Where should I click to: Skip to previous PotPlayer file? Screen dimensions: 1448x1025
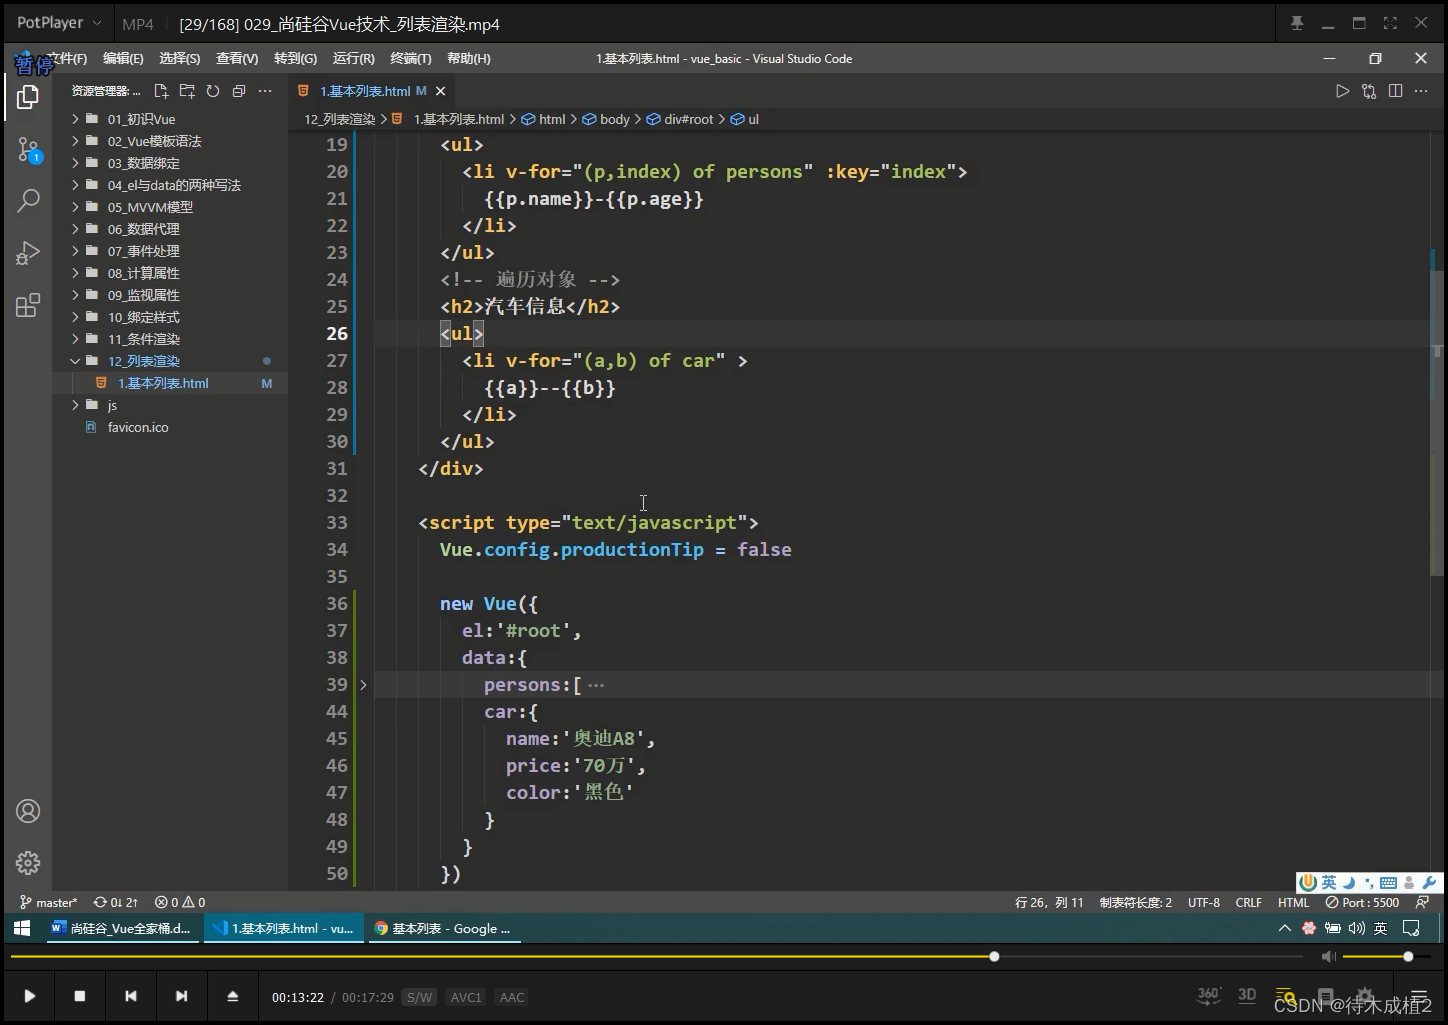point(131,996)
